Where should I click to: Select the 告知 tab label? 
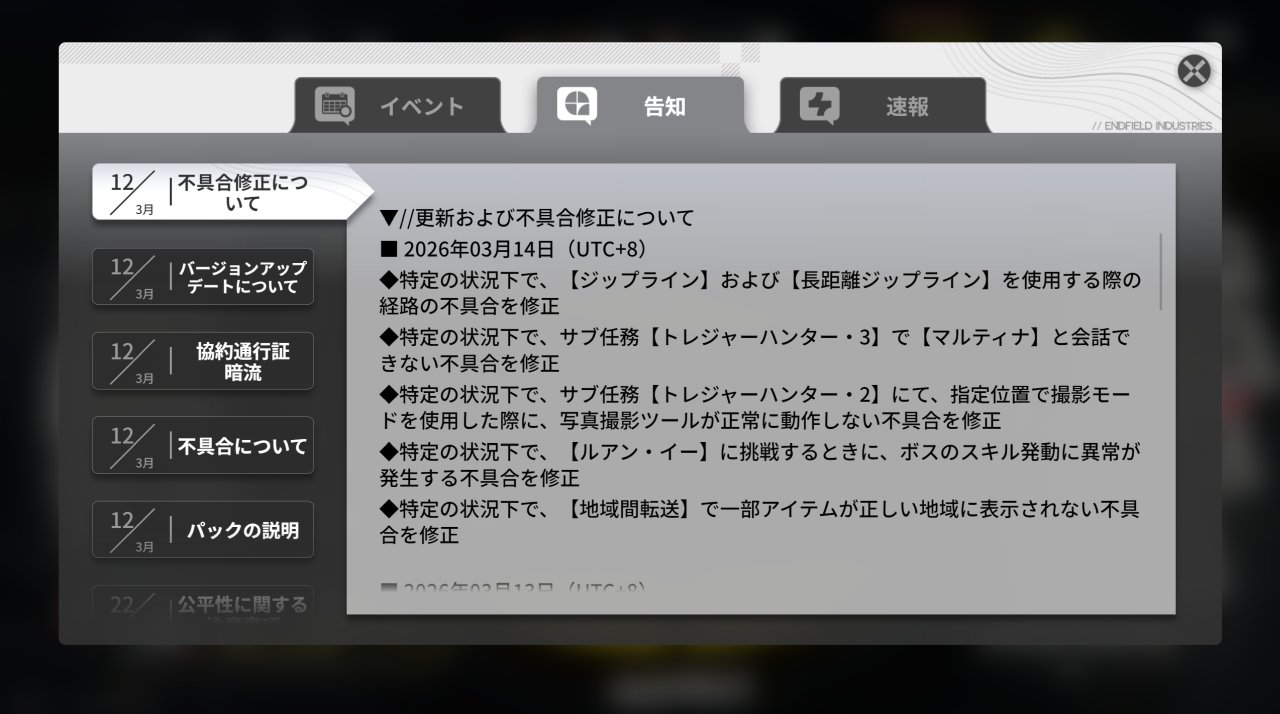point(664,107)
